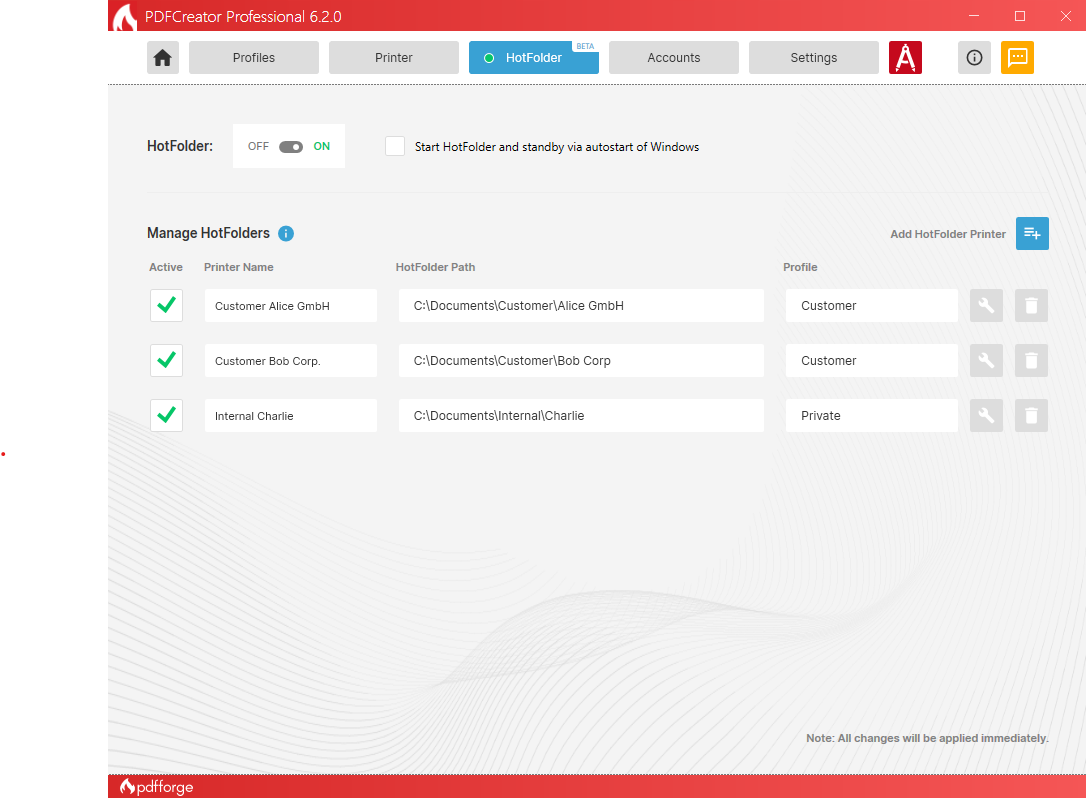Enable Start HotFolder via Windows autostart
1086x798 pixels.
click(x=395, y=147)
